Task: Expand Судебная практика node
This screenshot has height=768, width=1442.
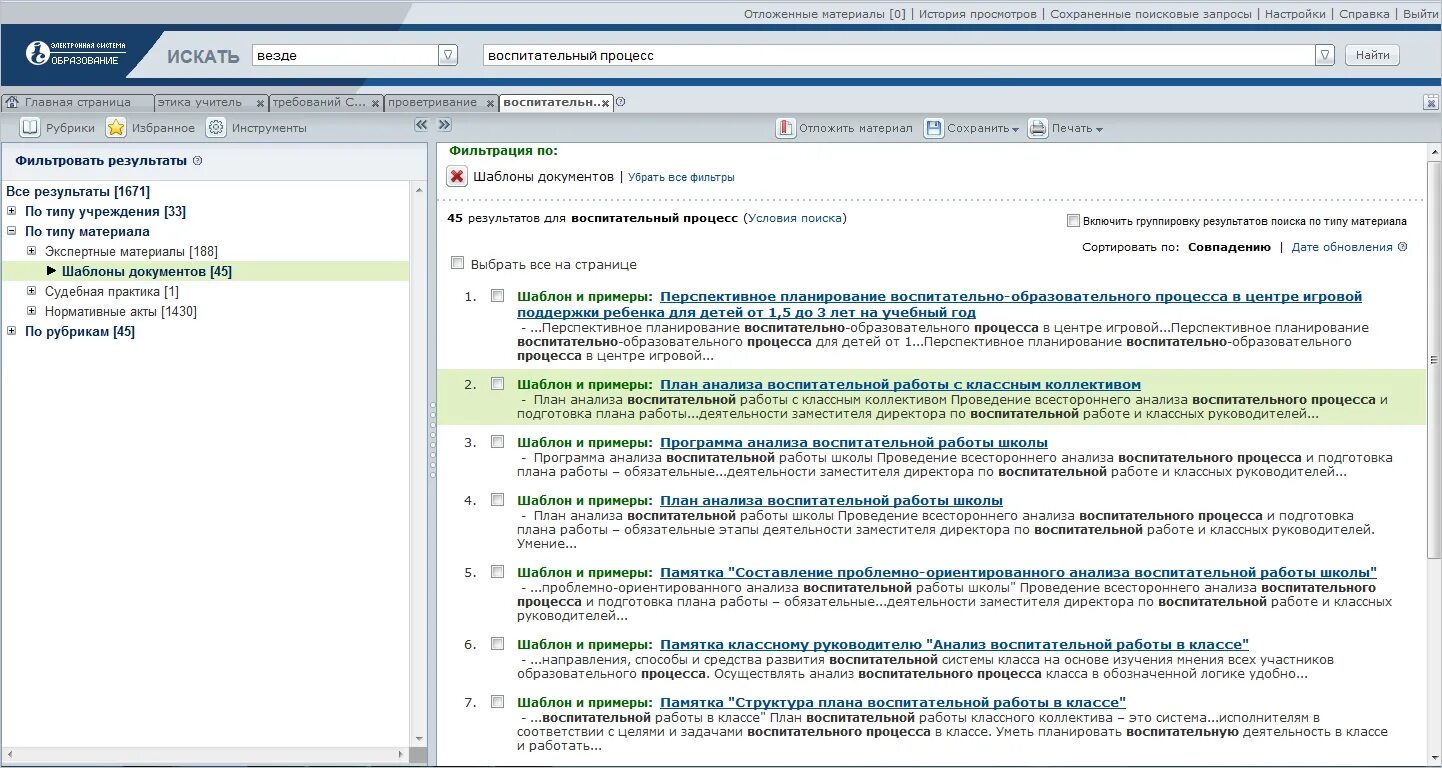Action: (x=32, y=291)
